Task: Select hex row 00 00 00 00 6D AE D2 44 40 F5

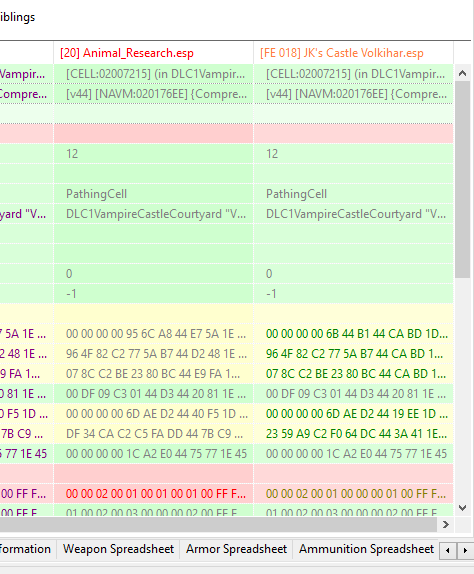Action: coord(153,414)
